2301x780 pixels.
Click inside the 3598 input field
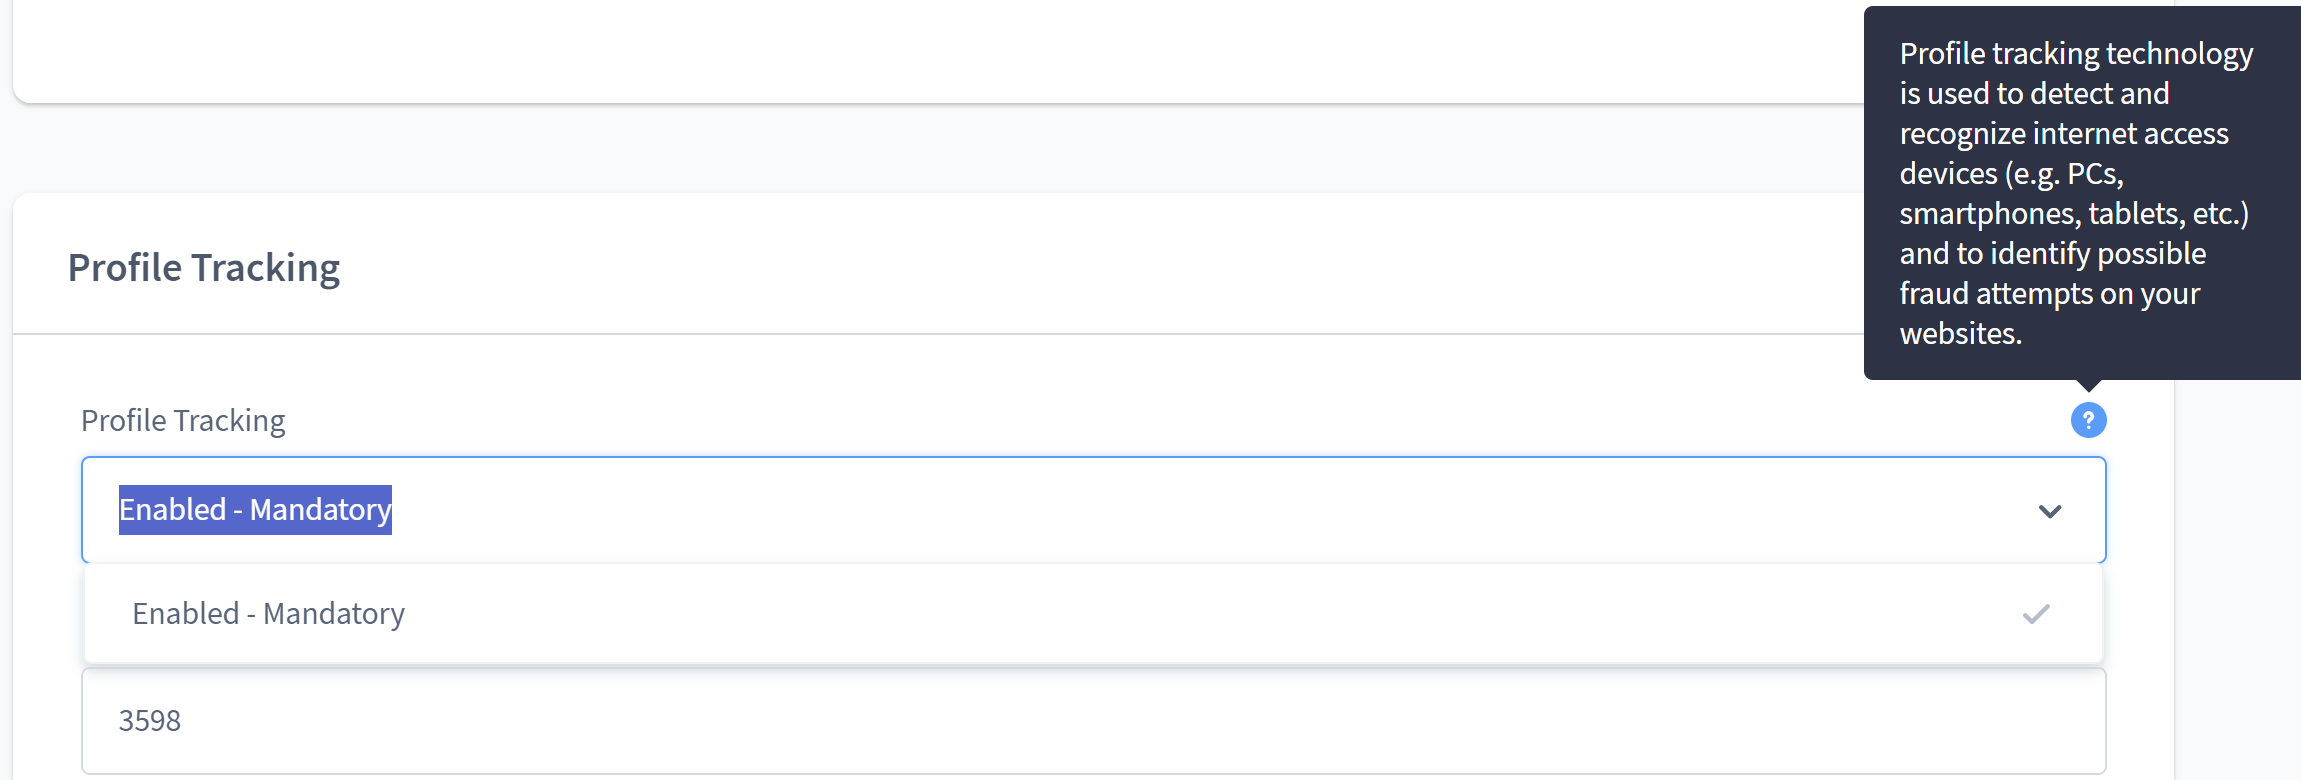(600, 720)
